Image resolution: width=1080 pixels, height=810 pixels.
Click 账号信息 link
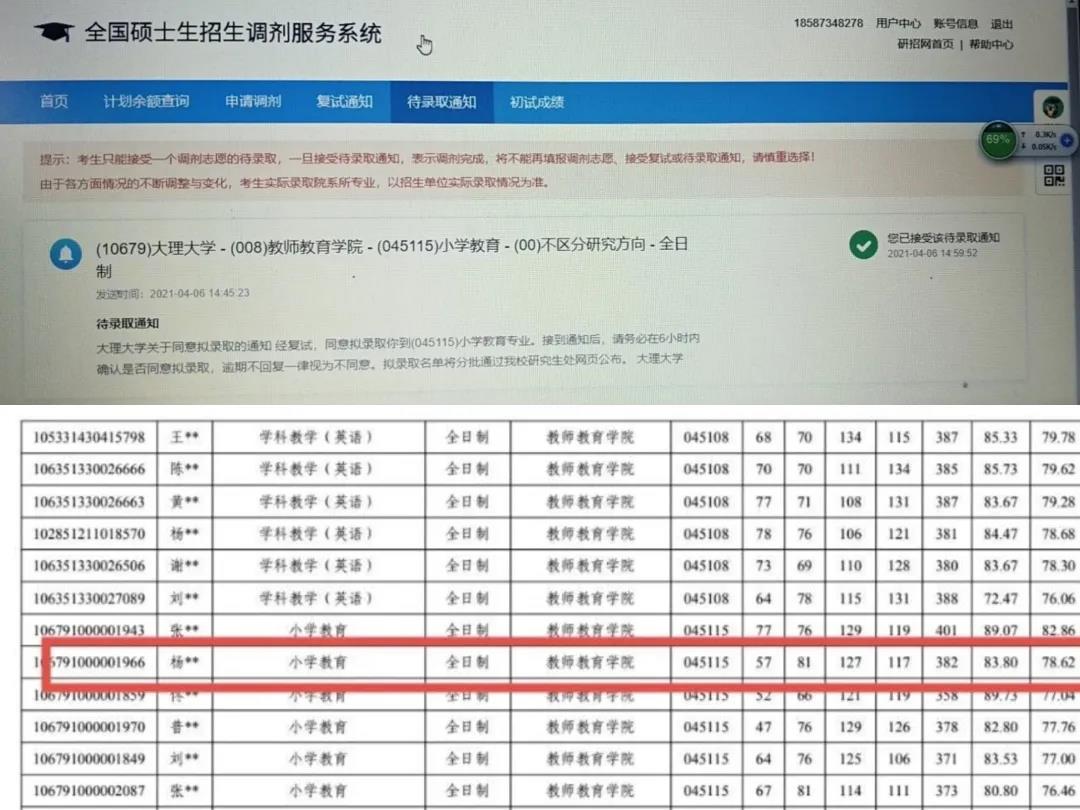click(955, 23)
